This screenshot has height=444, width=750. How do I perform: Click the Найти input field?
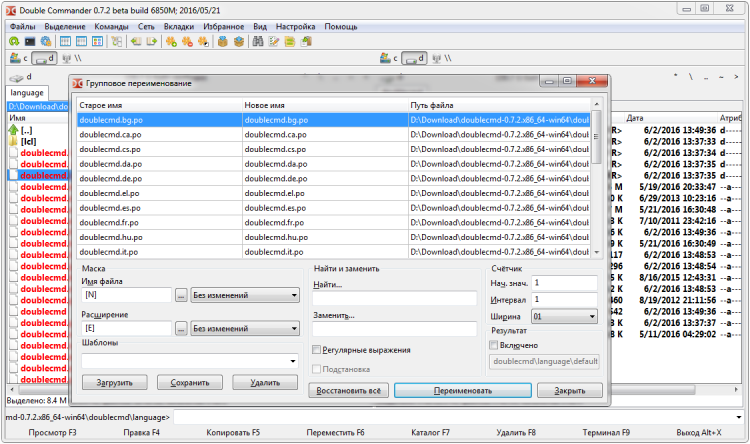[x=395, y=298]
